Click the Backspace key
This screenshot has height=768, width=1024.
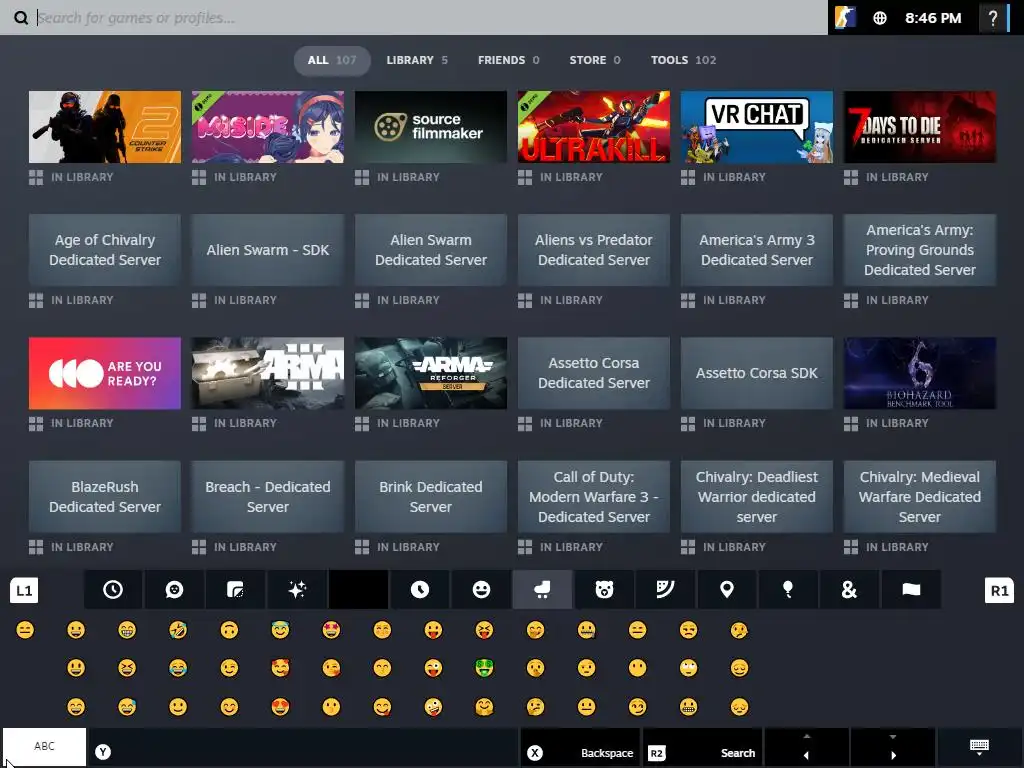point(581,748)
